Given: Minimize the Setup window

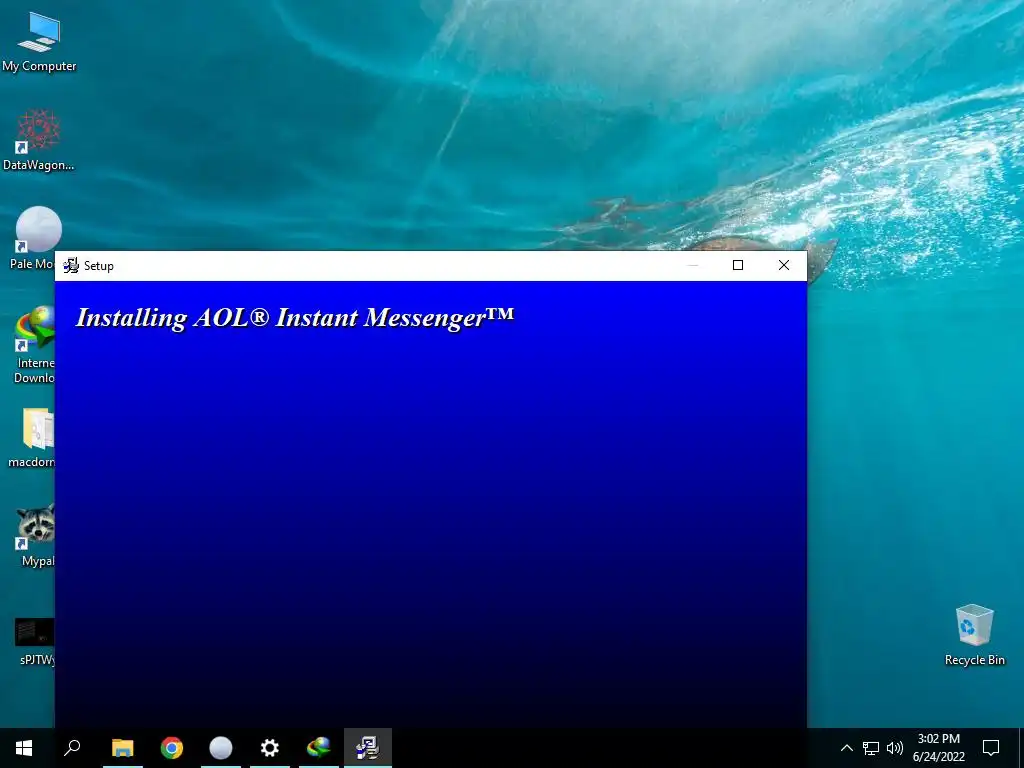Looking at the screenshot, I should point(693,265).
